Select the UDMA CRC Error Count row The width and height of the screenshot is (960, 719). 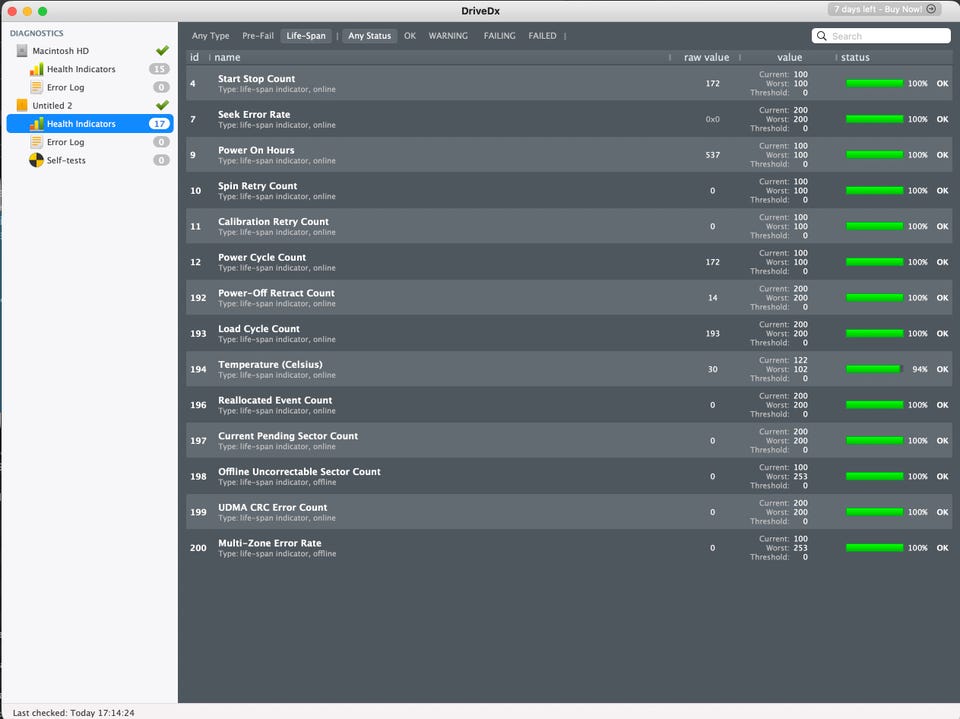point(569,512)
